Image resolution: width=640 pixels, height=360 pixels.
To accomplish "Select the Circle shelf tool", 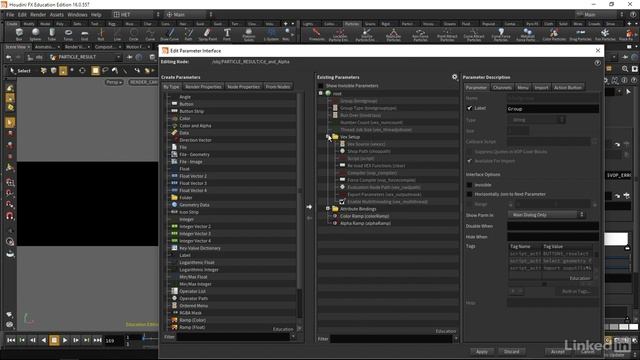I will 133,35.
